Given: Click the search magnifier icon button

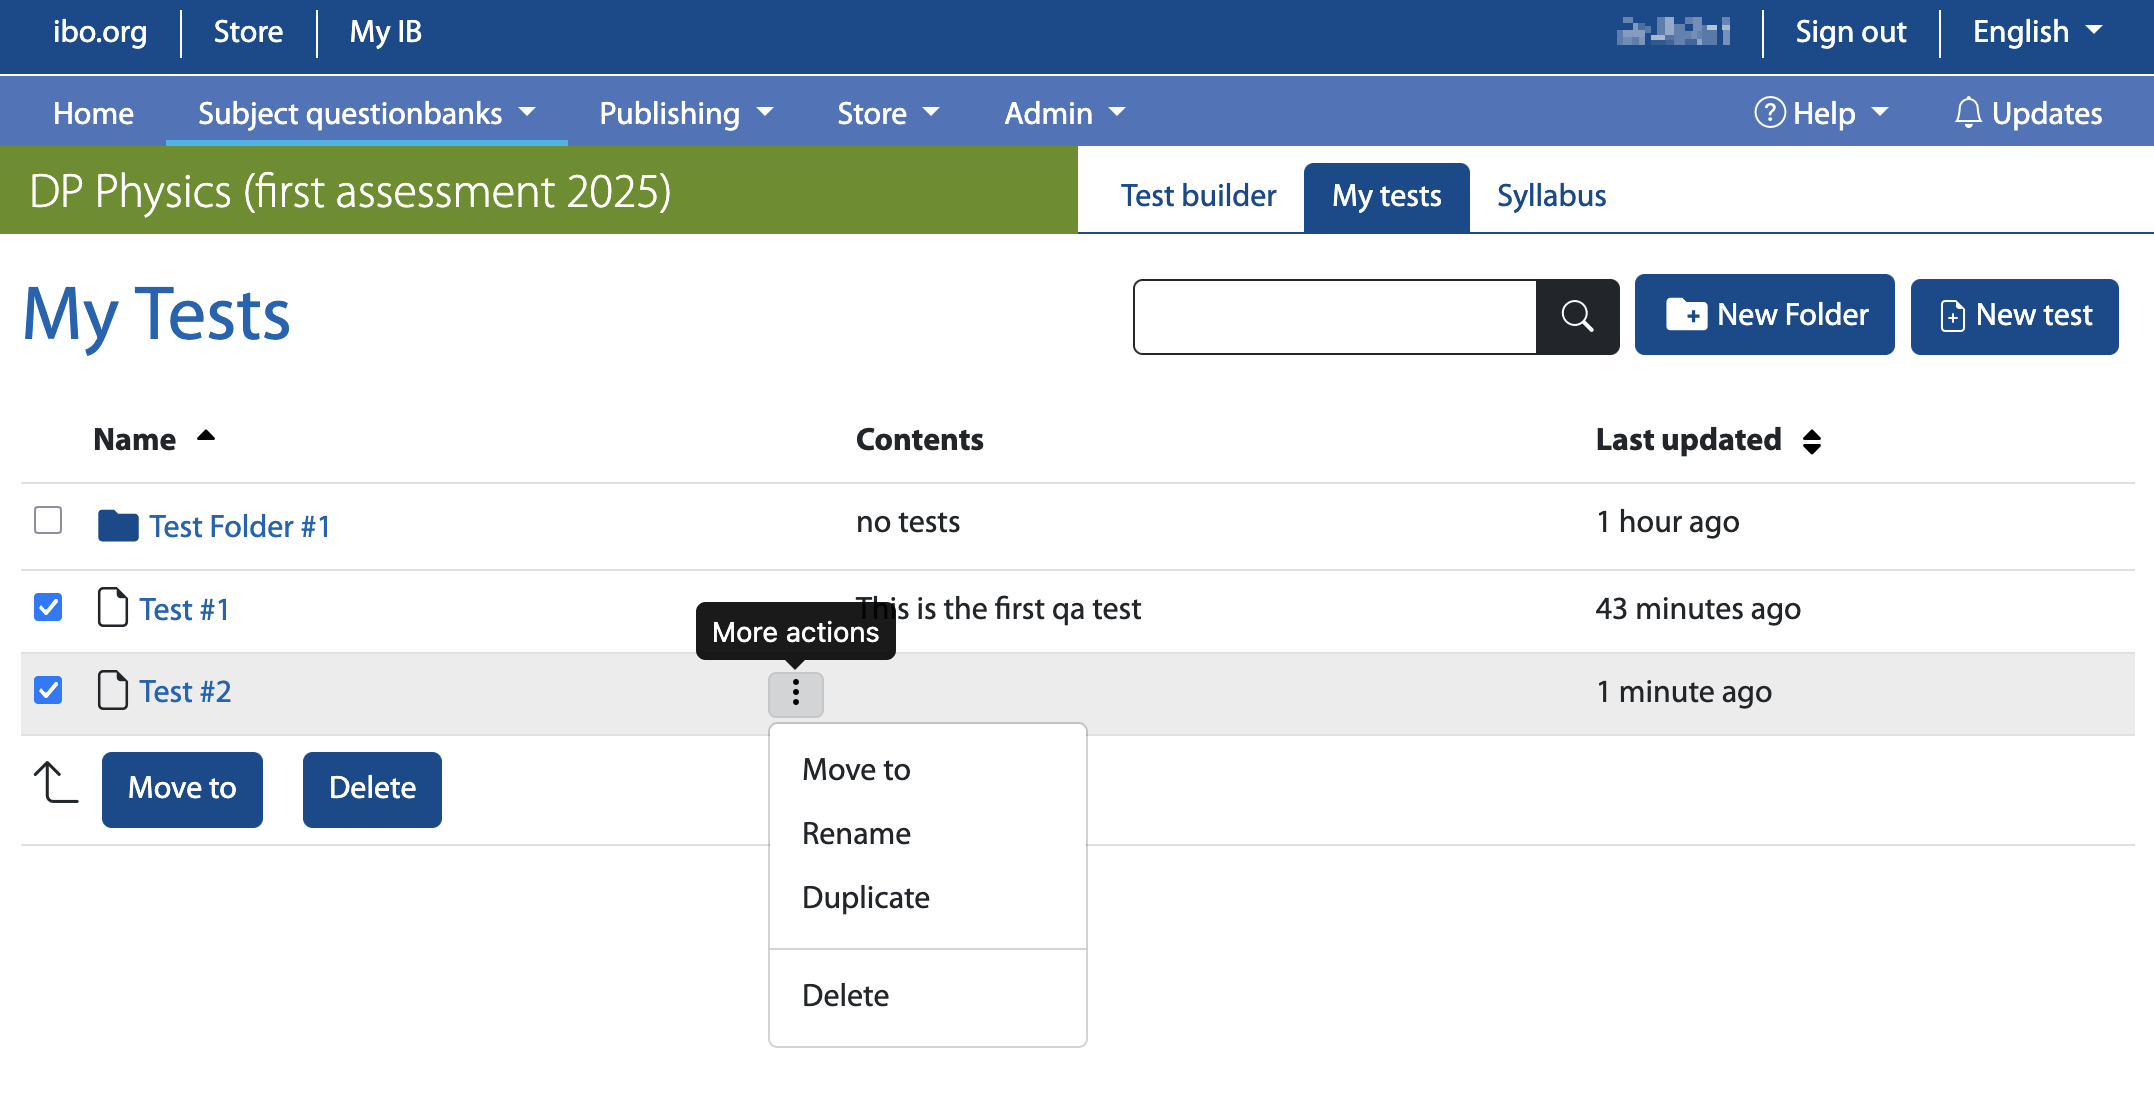Looking at the screenshot, I should [1577, 316].
